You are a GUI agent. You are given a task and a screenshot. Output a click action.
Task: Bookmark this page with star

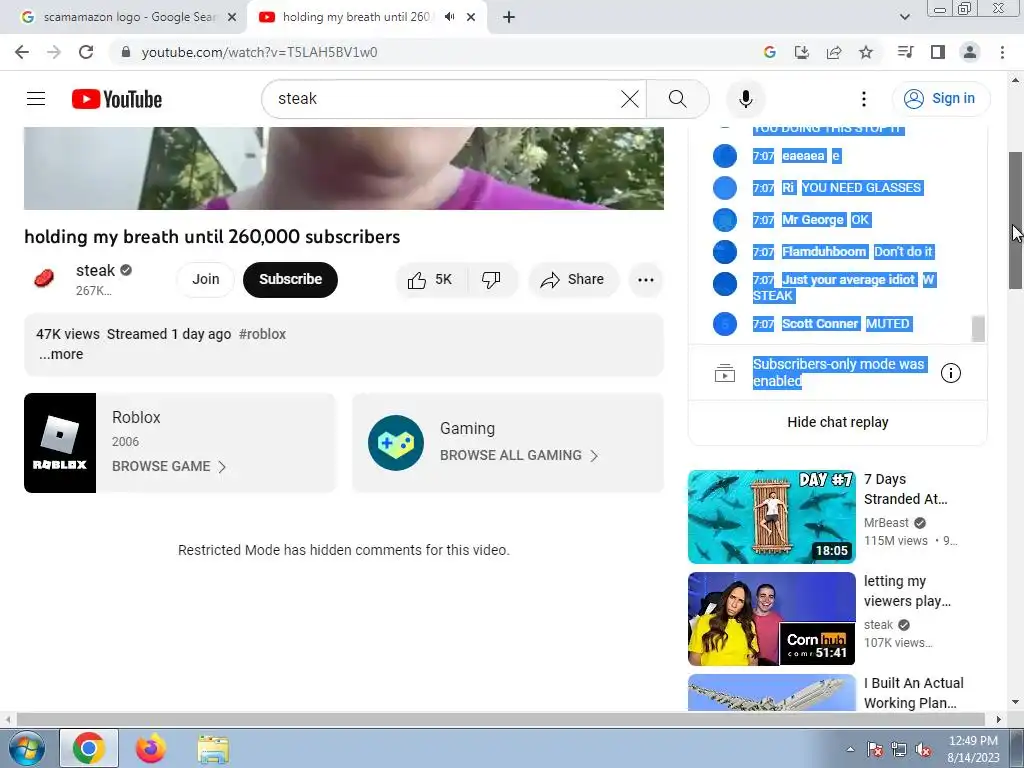tap(866, 52)
